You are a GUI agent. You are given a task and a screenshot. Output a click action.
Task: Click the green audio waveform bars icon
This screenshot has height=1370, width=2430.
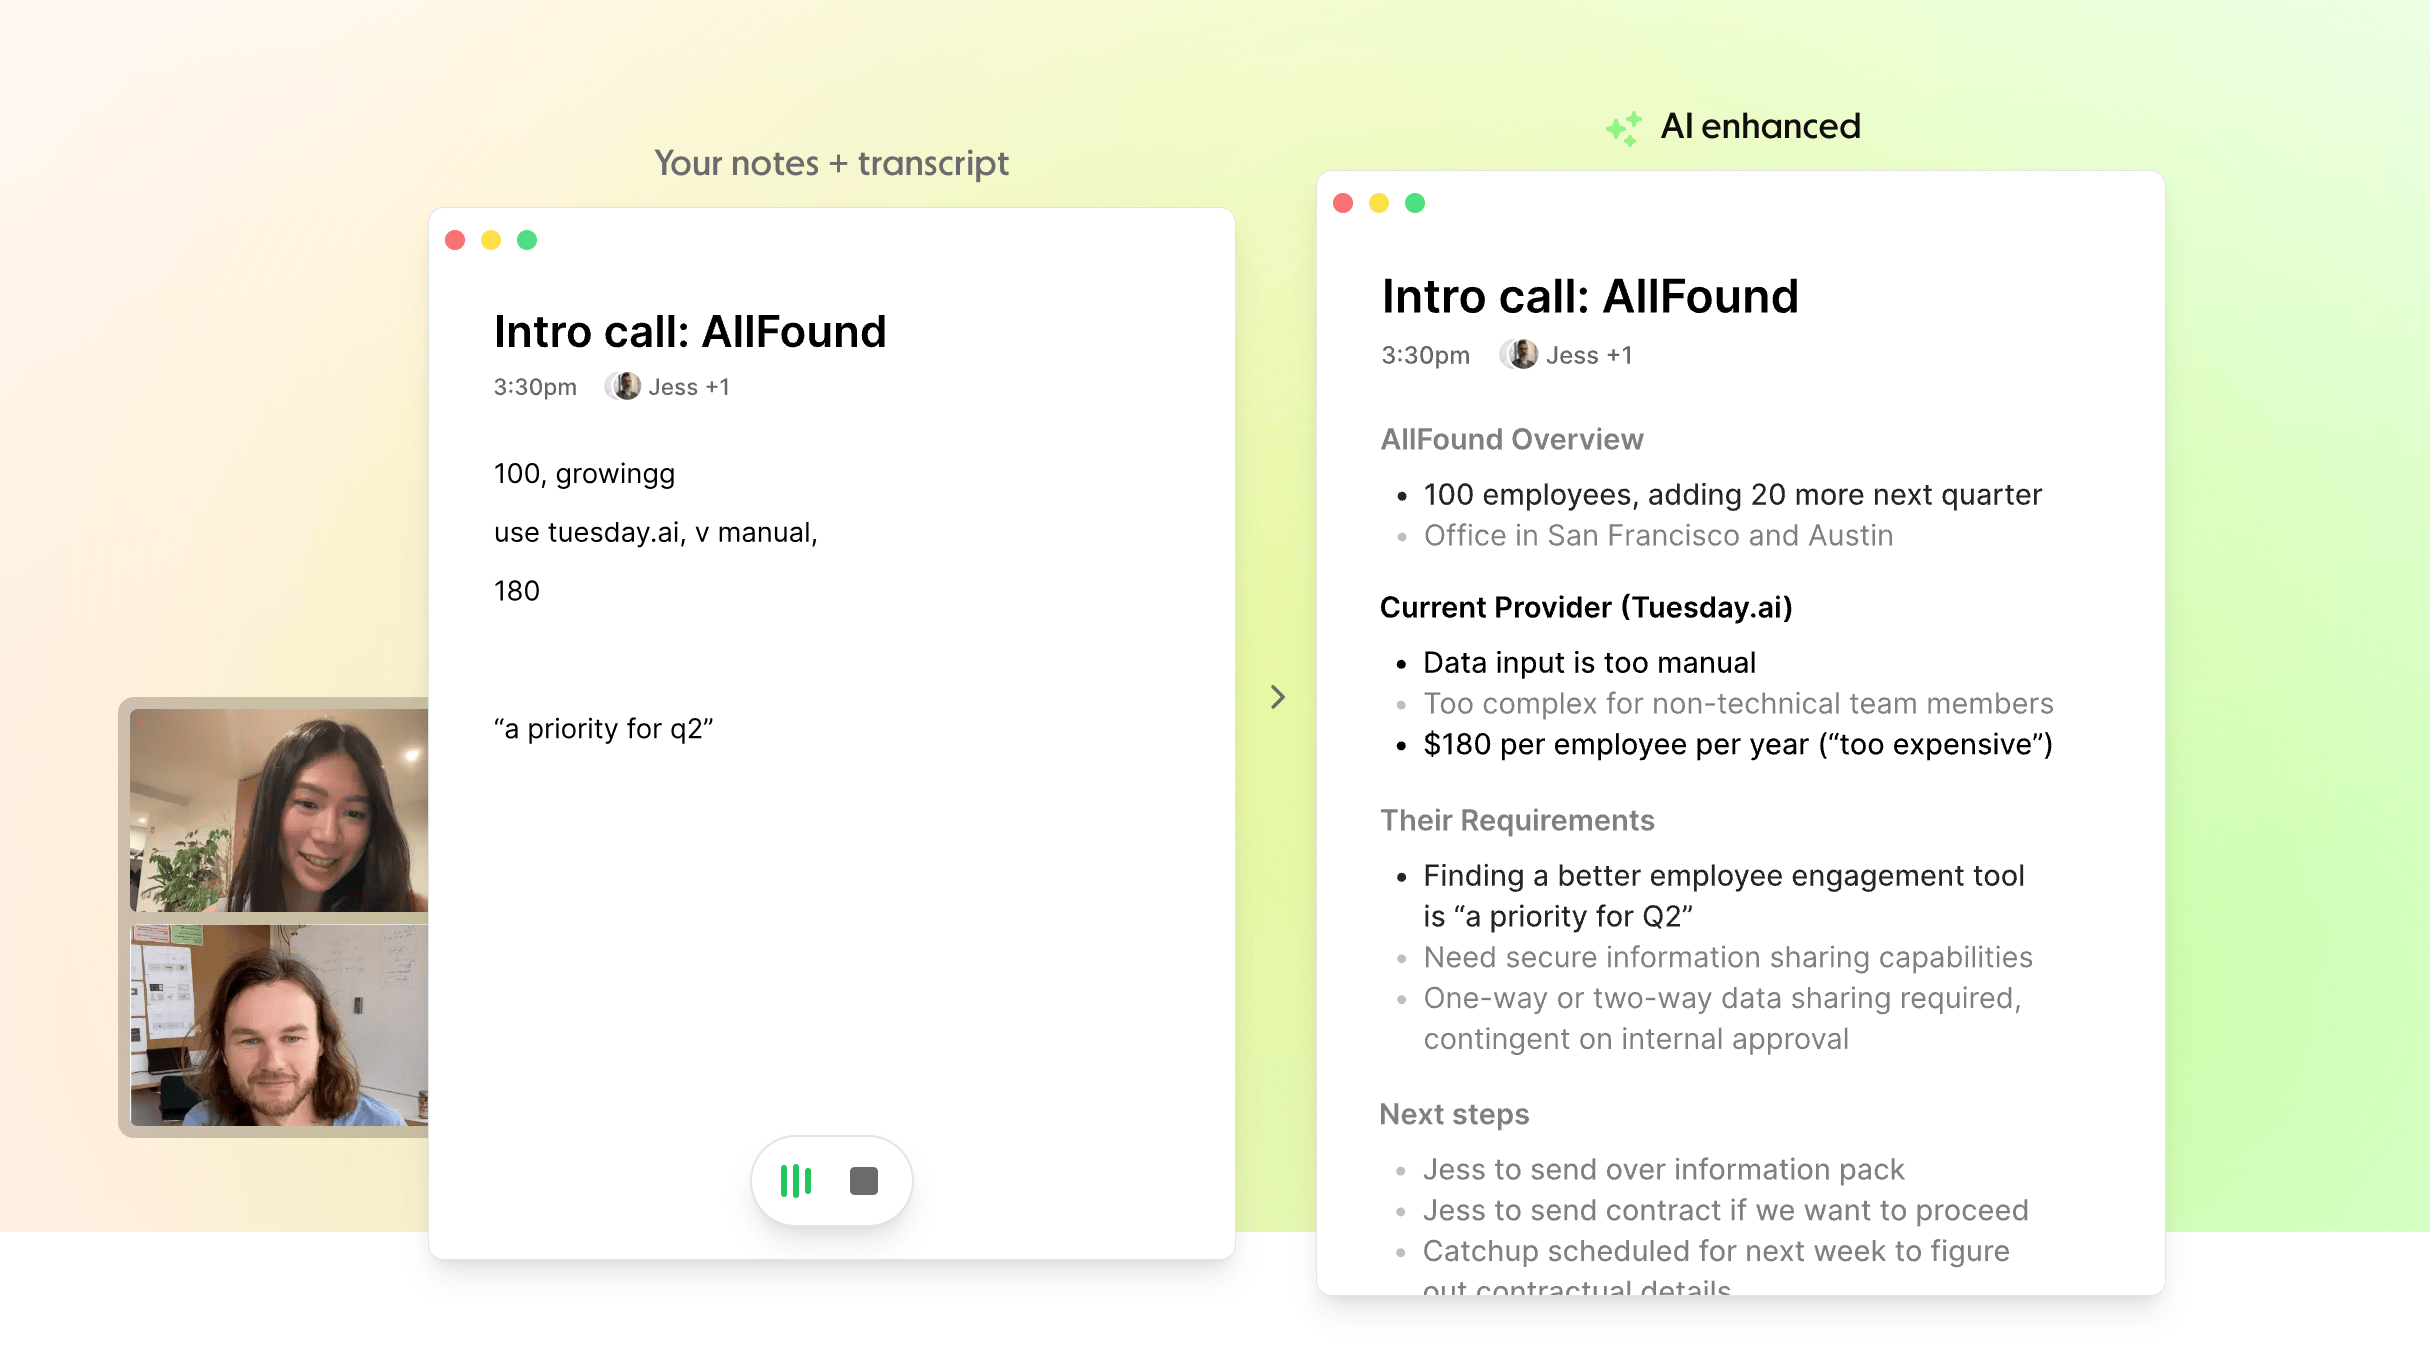796,1181
